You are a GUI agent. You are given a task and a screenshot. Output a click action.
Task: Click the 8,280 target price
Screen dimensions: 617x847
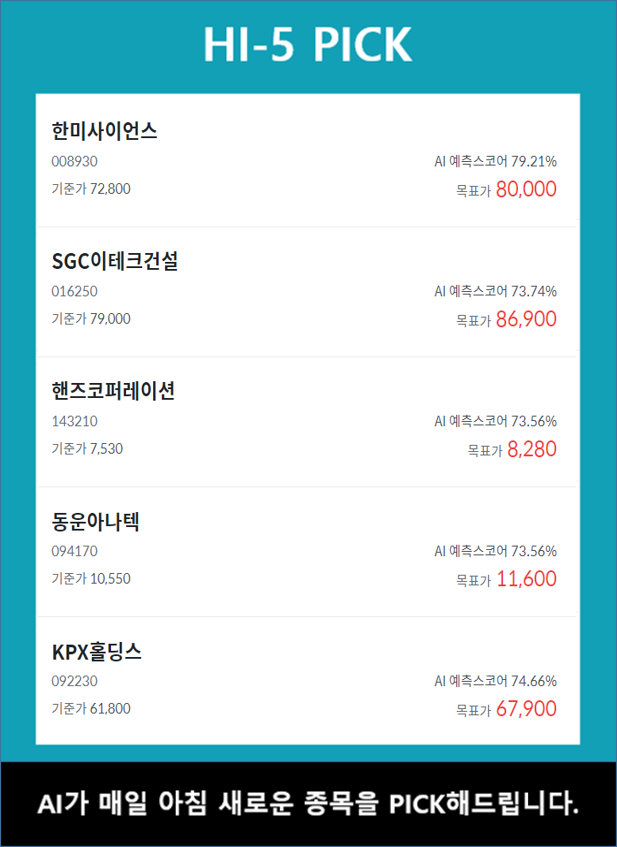(x=531, y=450)
